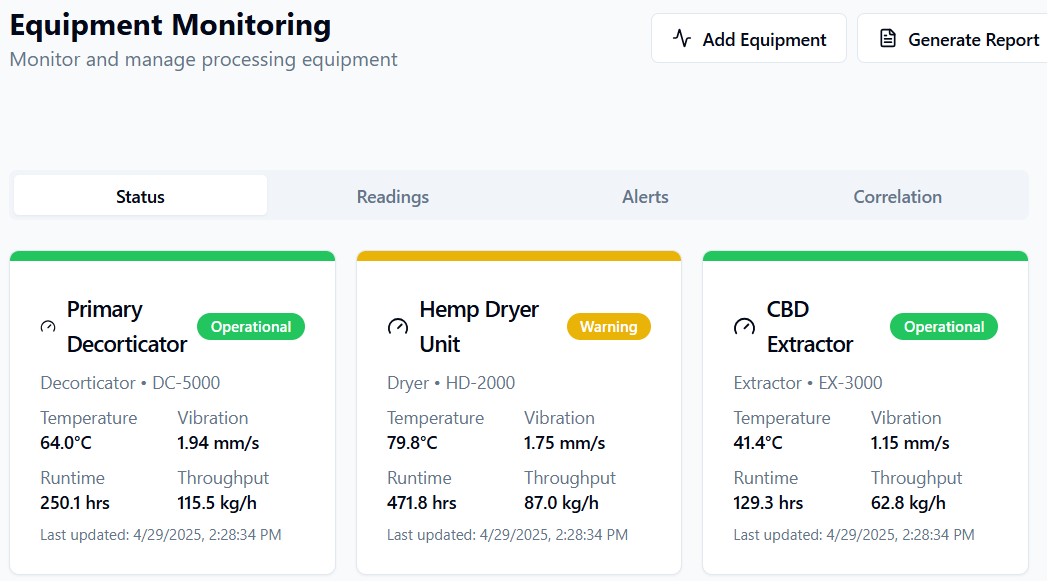
Task: Click the gauge icon beside Primary Decorticator
Action: pos(48,327)
